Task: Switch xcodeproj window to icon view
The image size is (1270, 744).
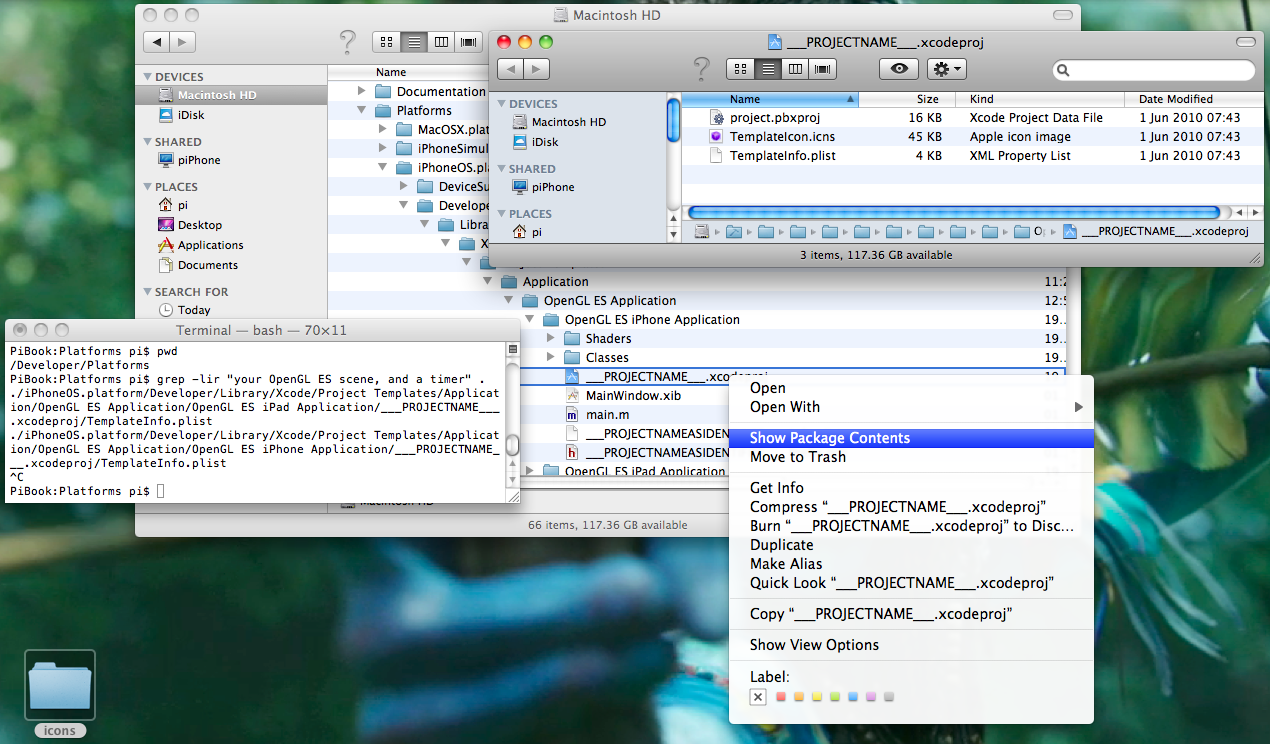Action: 741,69
